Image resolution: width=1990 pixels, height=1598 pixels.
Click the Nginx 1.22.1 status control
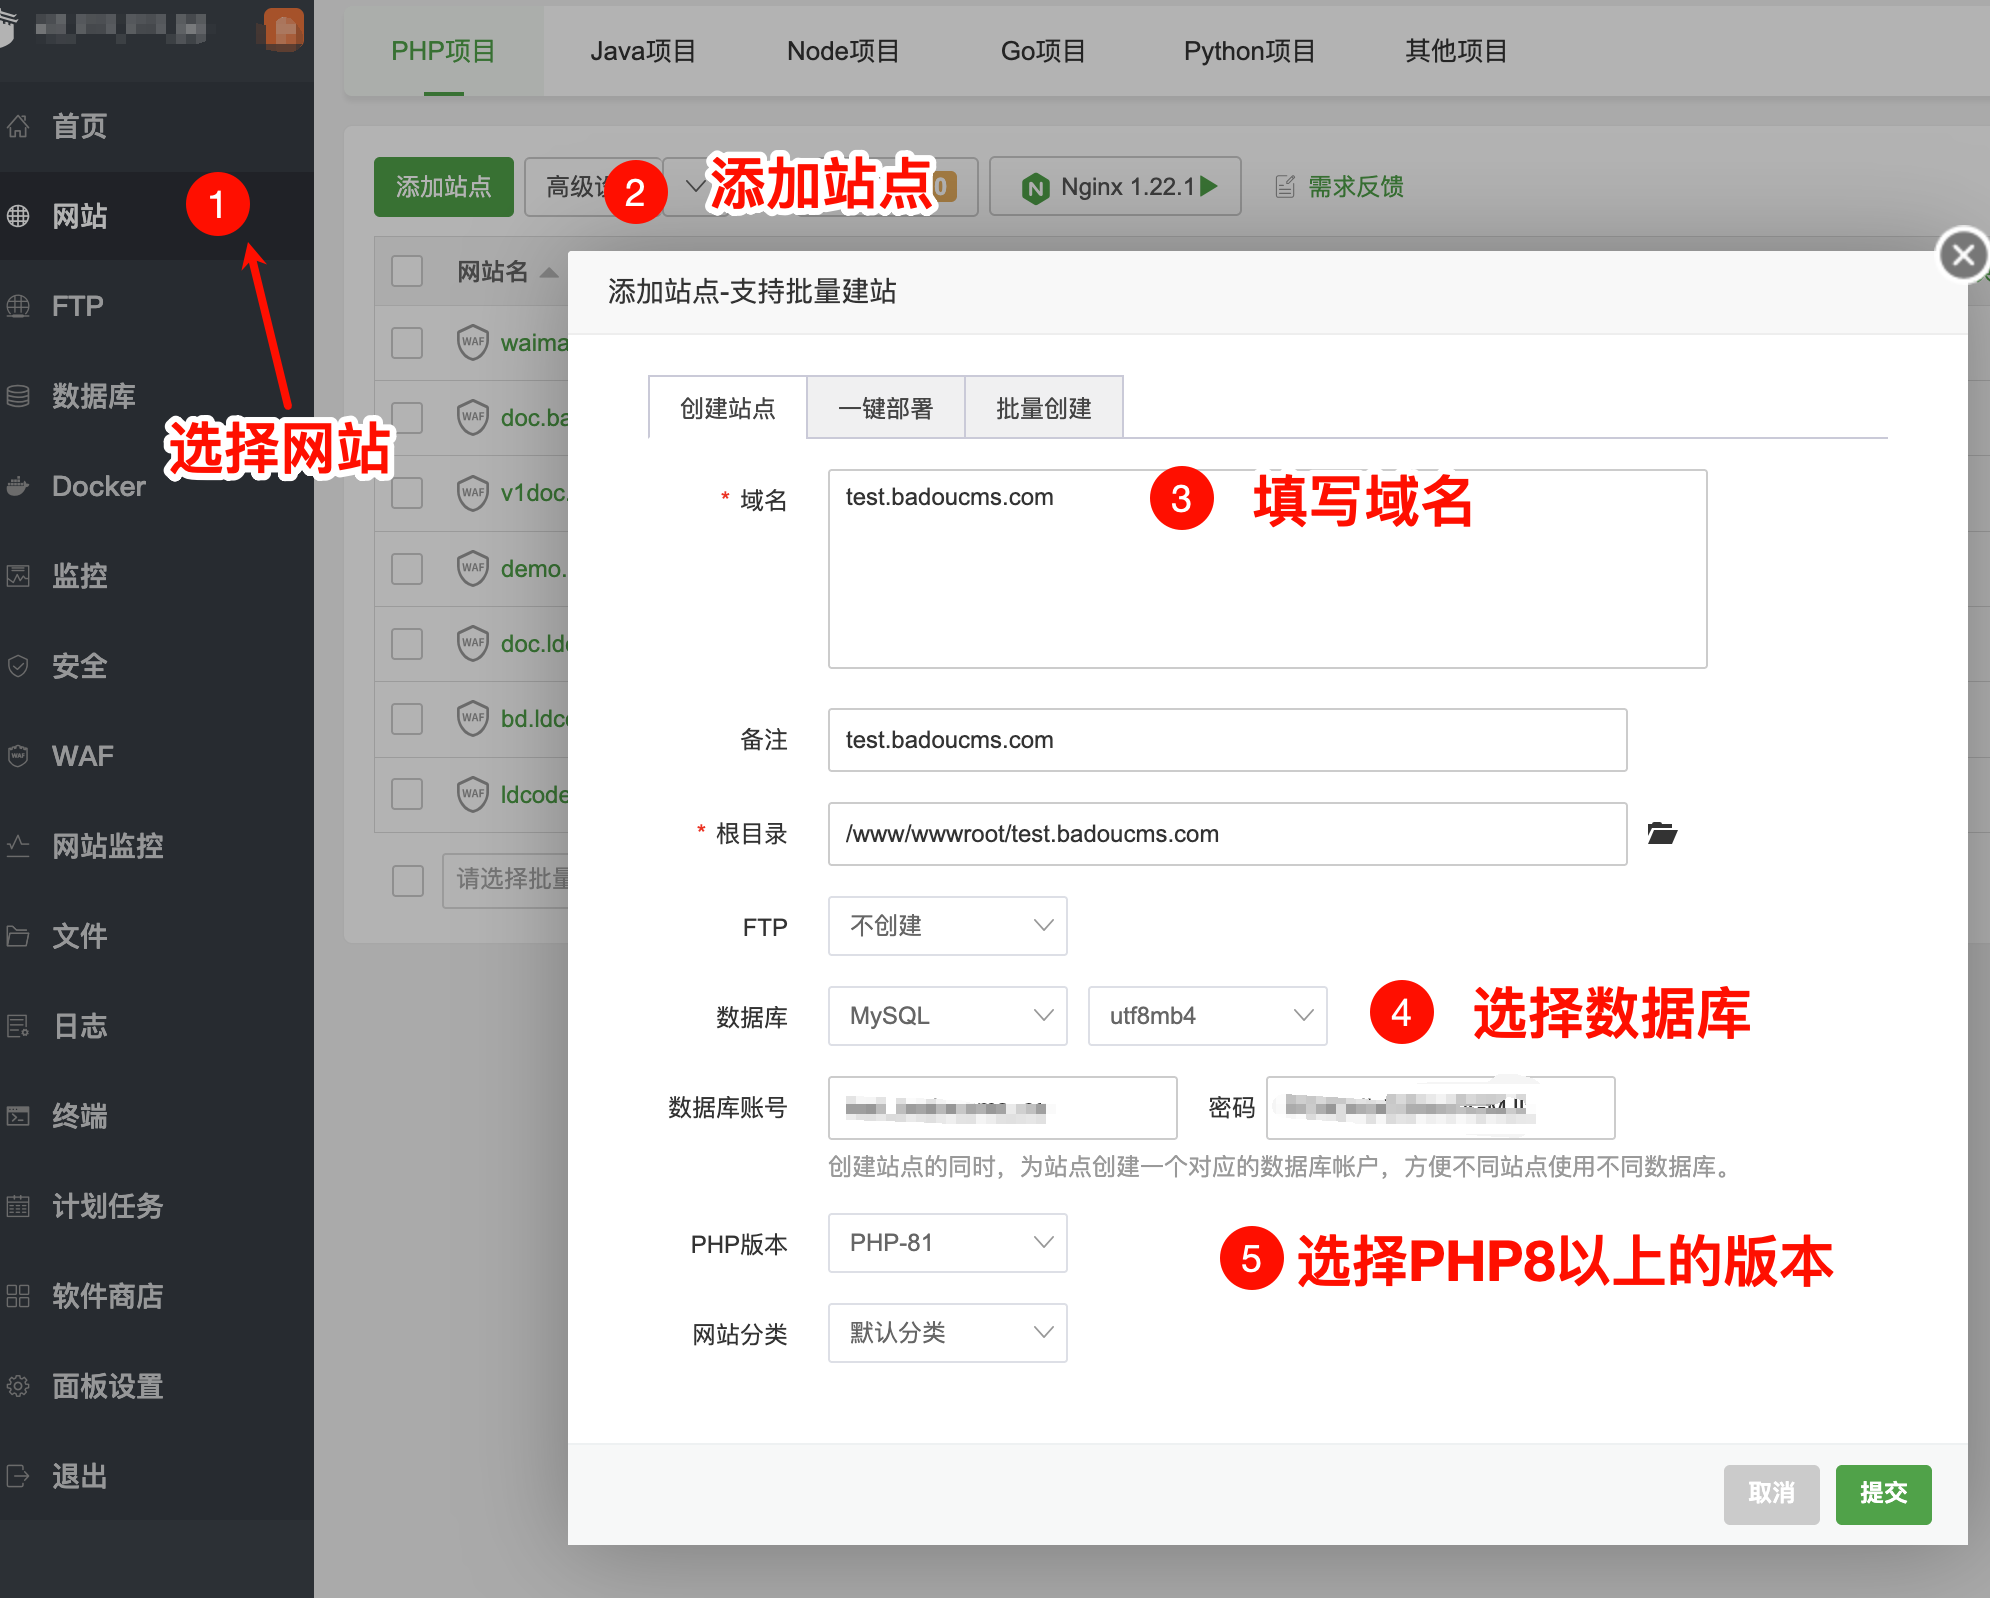coord(1115,186)
